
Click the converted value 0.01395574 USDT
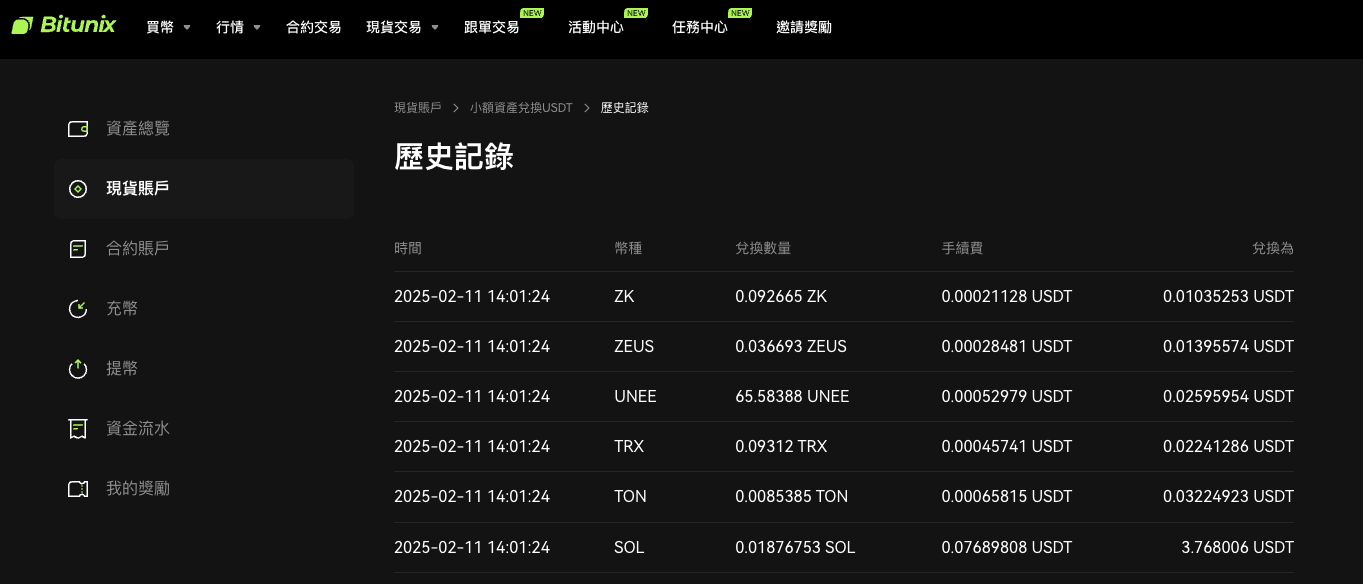(x=1228, y=347)
